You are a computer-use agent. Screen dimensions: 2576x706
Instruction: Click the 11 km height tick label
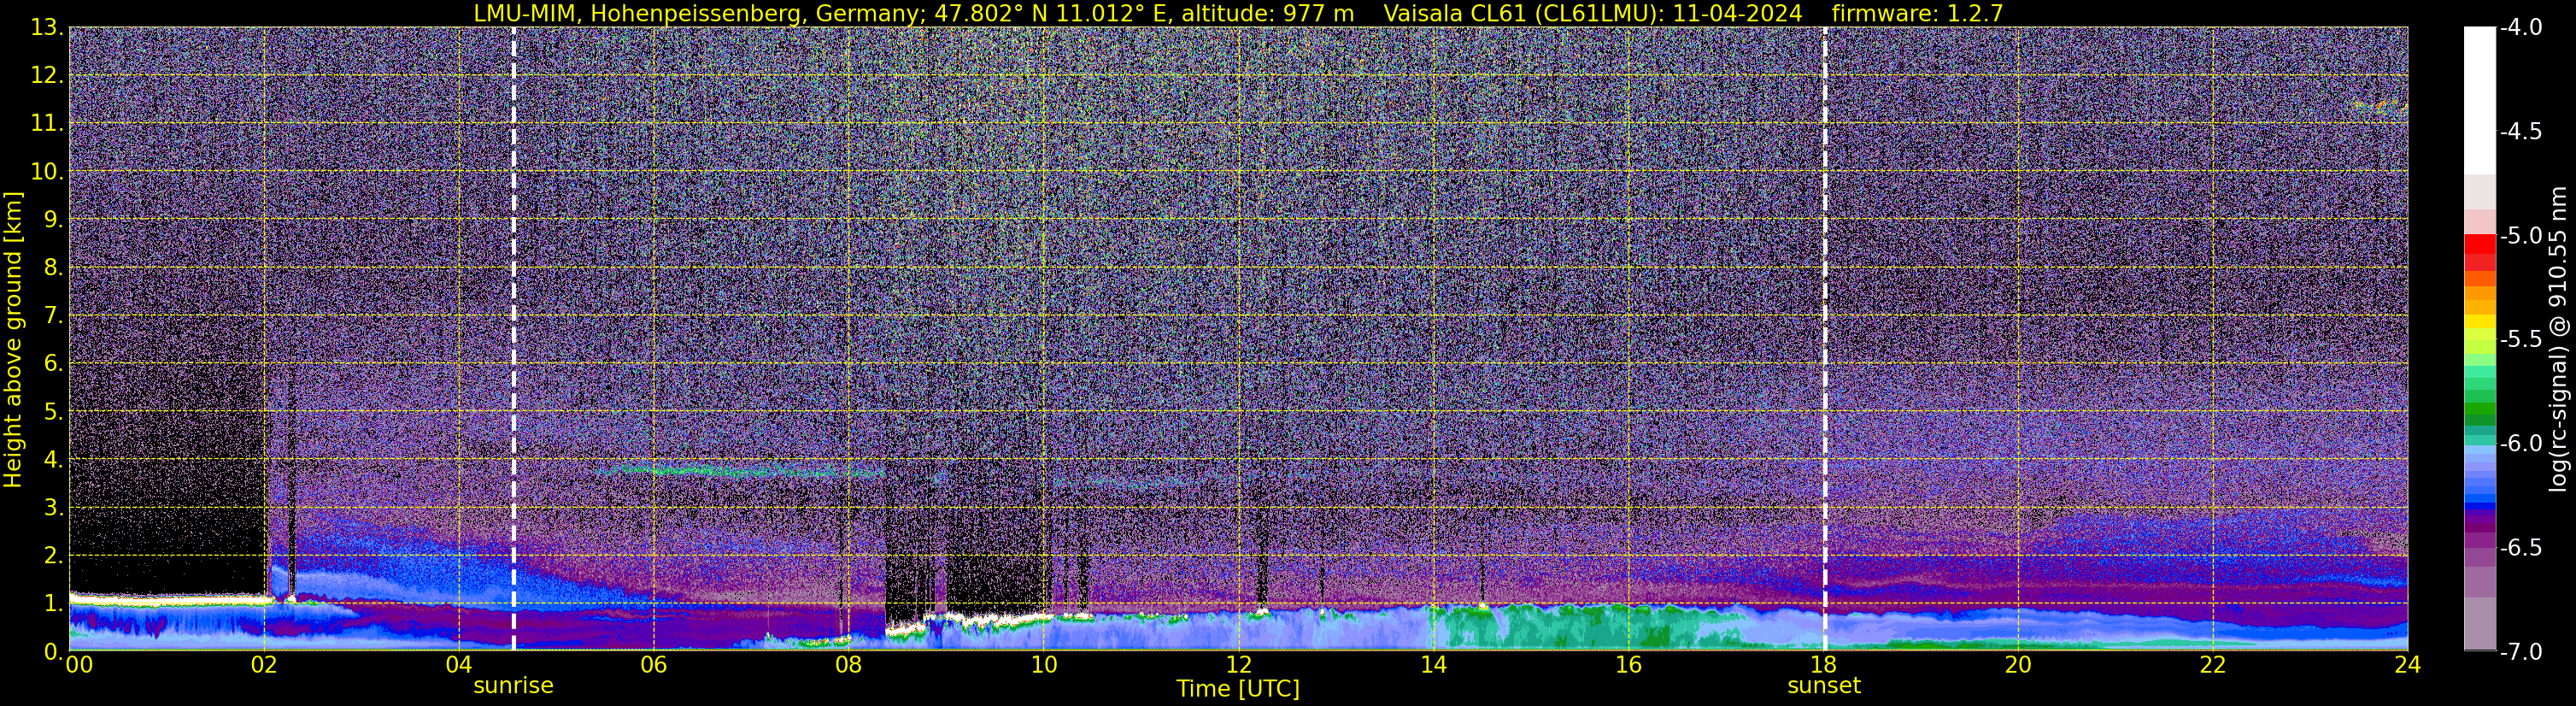click(47, 124)
